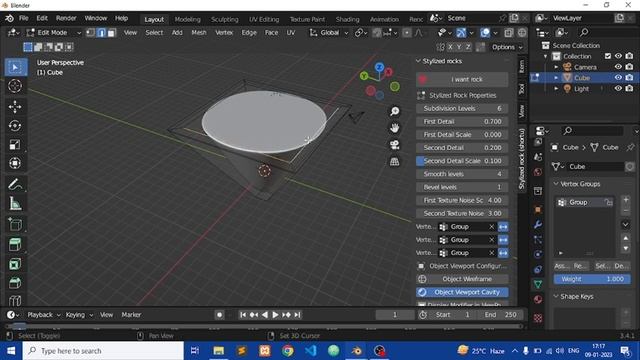Select the Rotate tool
The image size is (640, 360).
coord(15,126)
